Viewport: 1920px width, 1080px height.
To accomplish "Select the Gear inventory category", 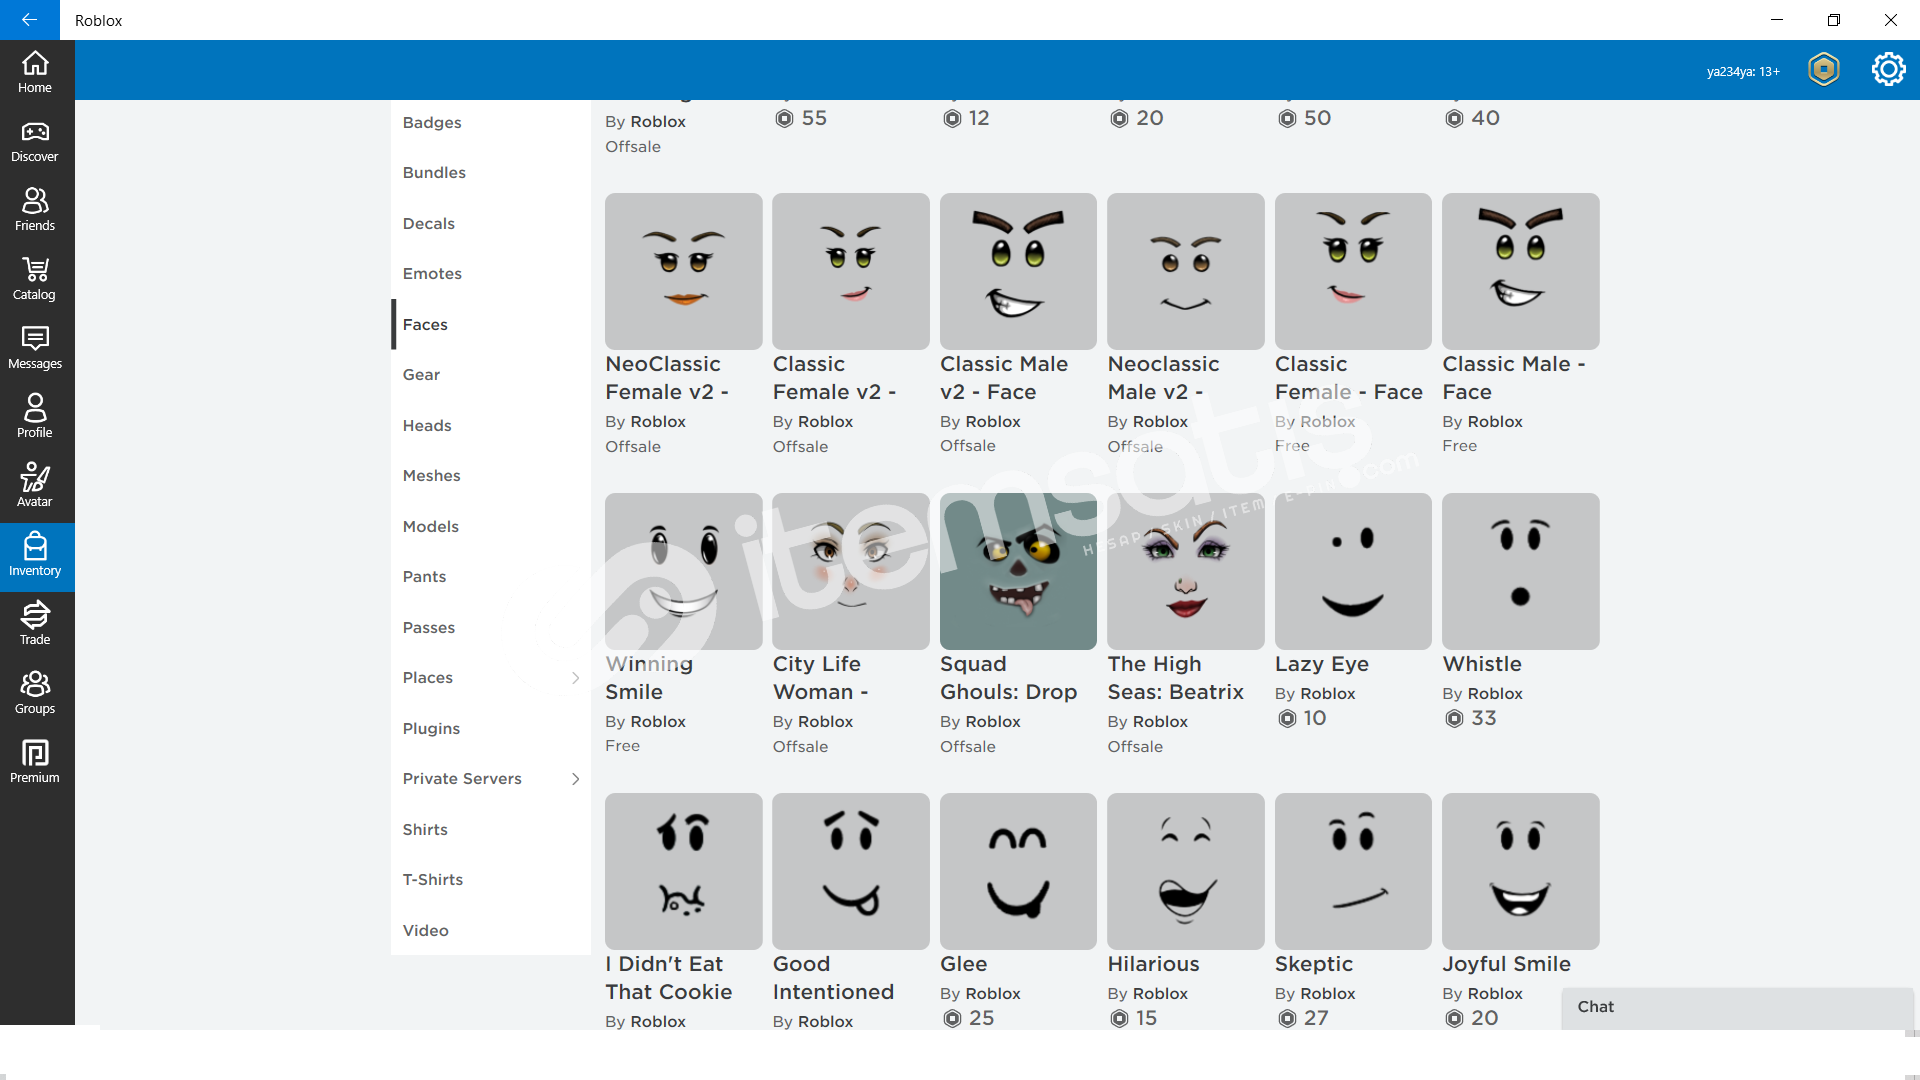I will 421,375.
